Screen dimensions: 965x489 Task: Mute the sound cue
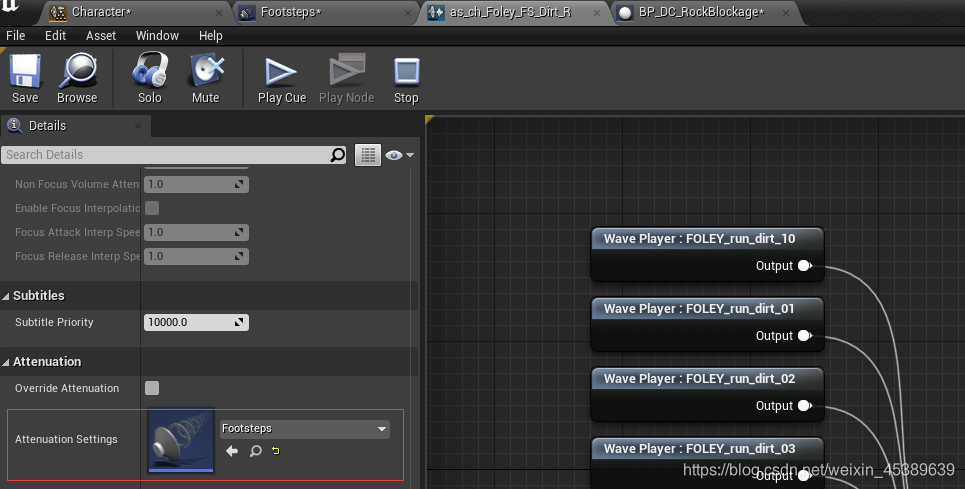(x=206, y=79)
